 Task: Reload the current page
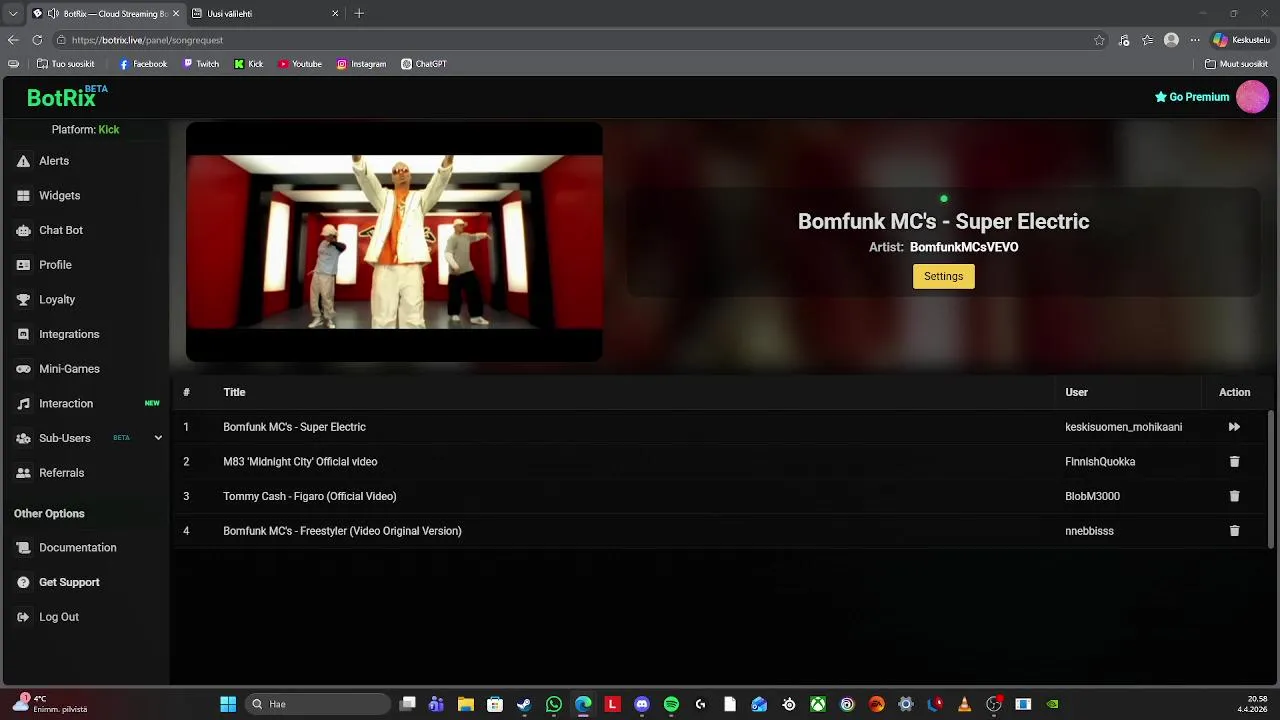(x=37, y=40)
